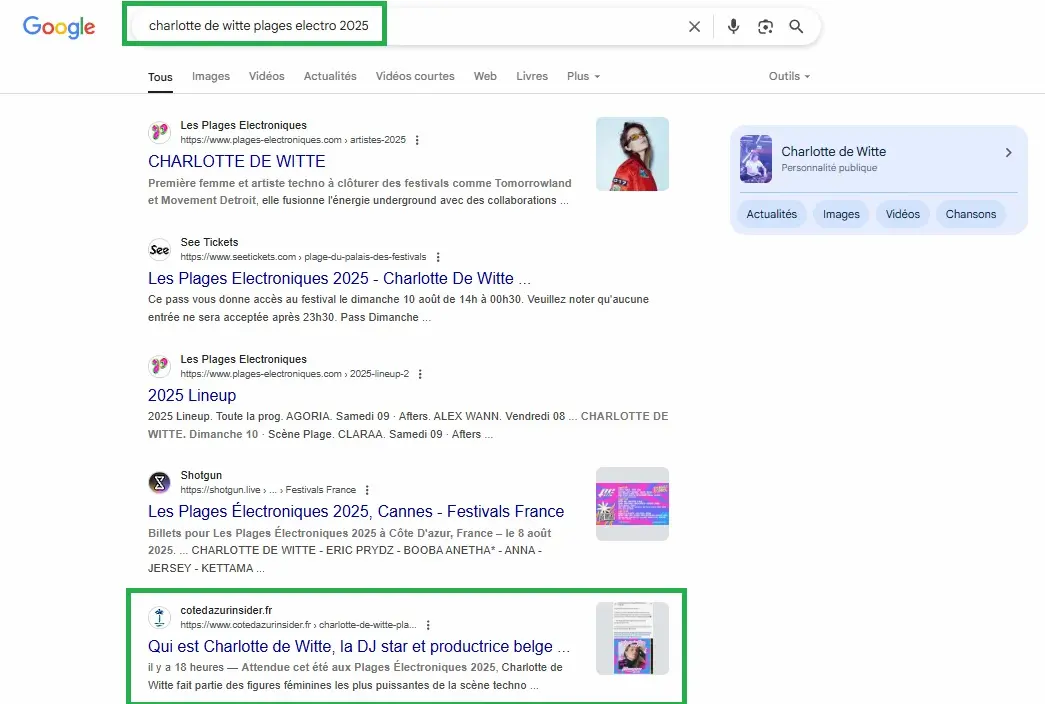Image resolution: width=1045 pixels, height=704 pixels.
Task: Switch to the Livres tab
Action: 532,76
